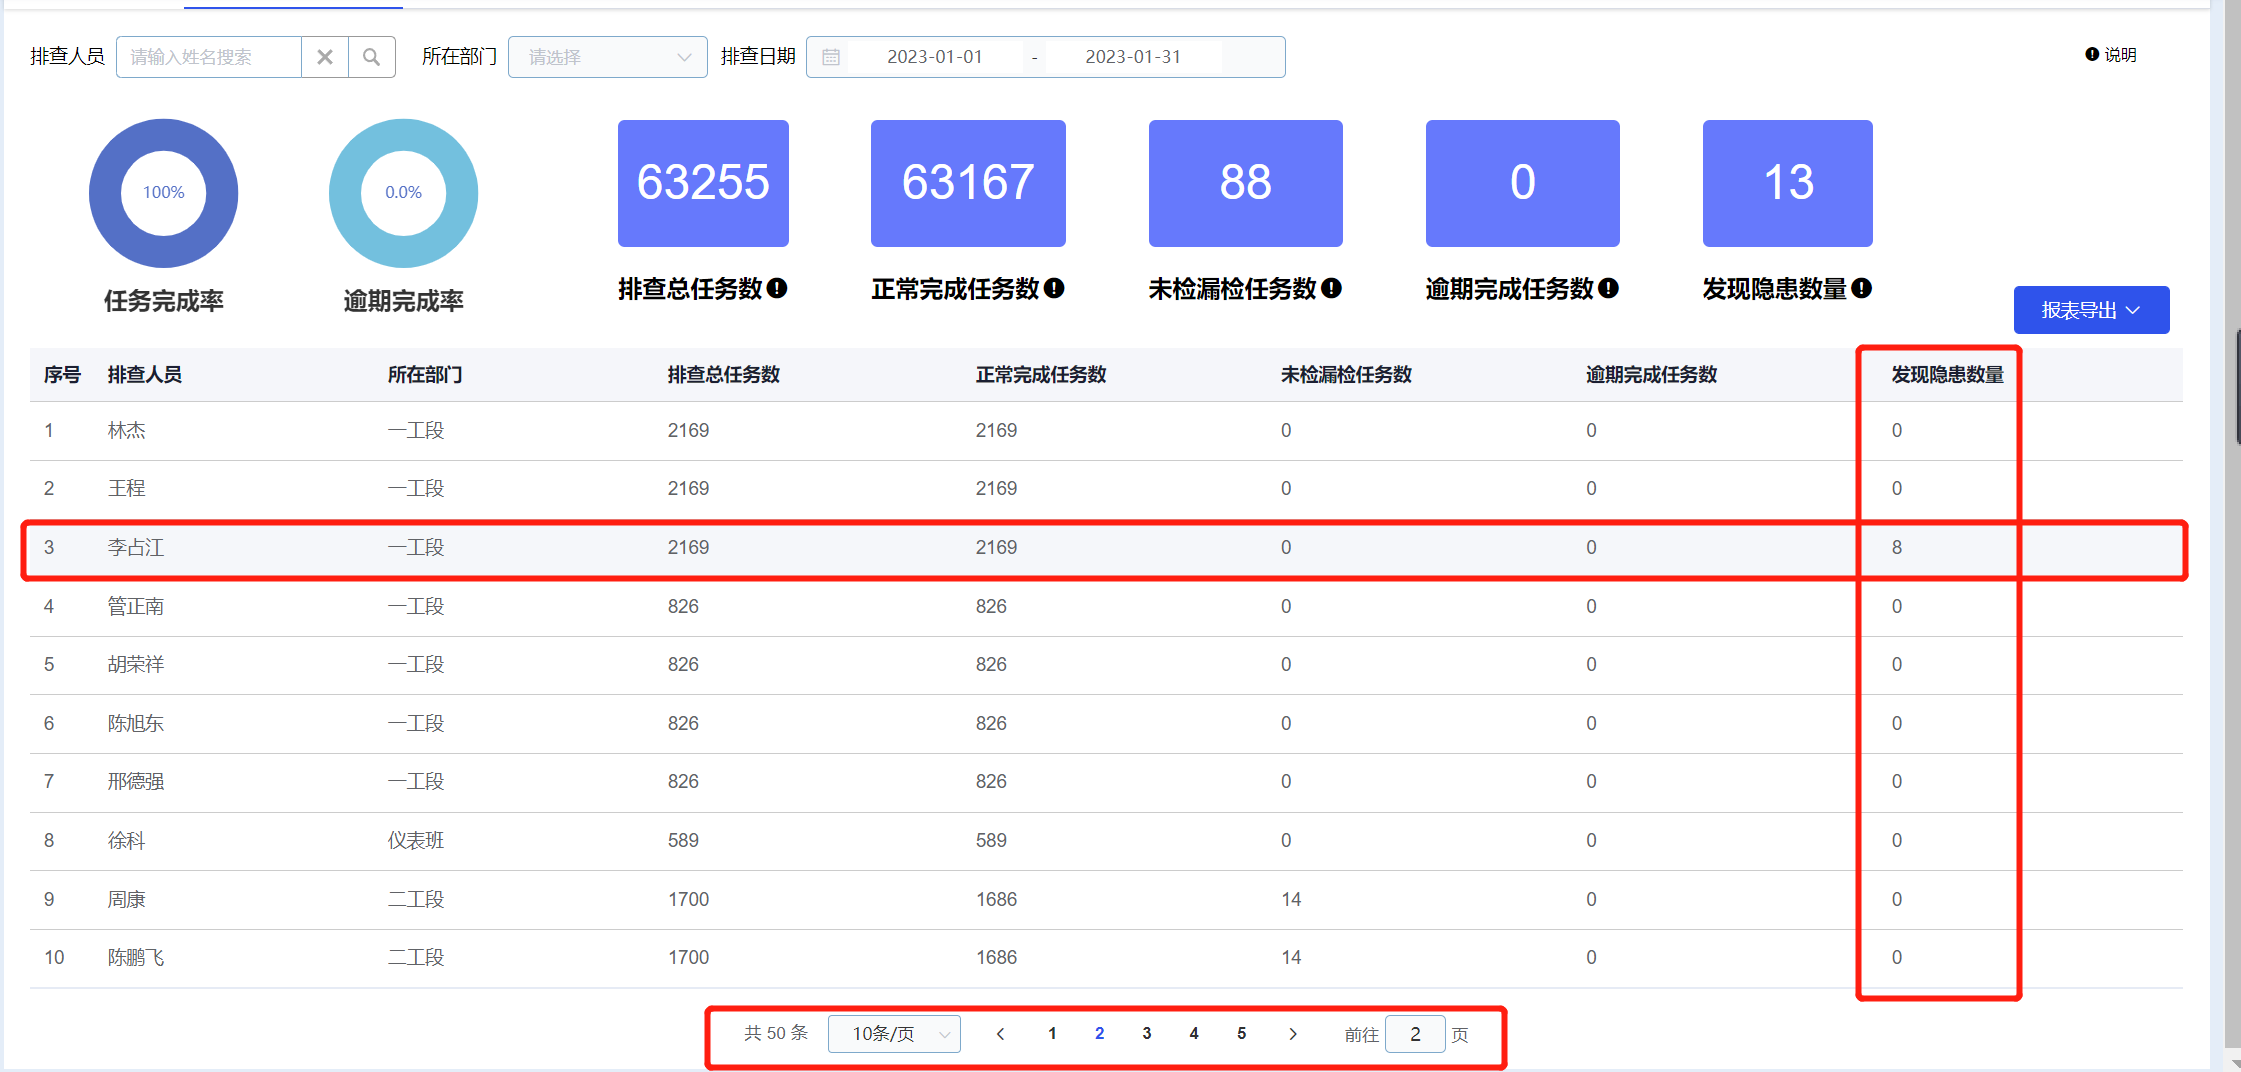Open the 说明 info icon
The image size is (2241, 1072).
click(x=2091, y=55)
